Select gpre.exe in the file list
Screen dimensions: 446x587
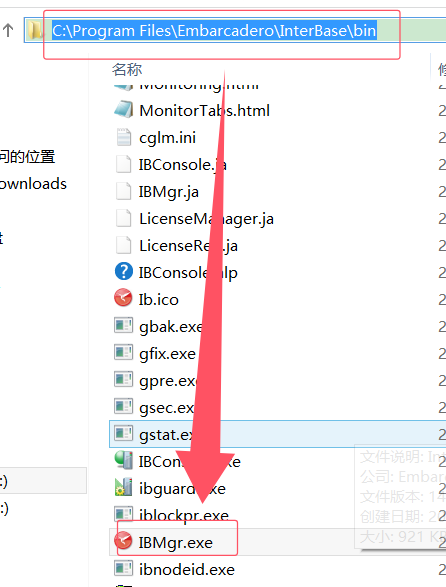[168, 381]
